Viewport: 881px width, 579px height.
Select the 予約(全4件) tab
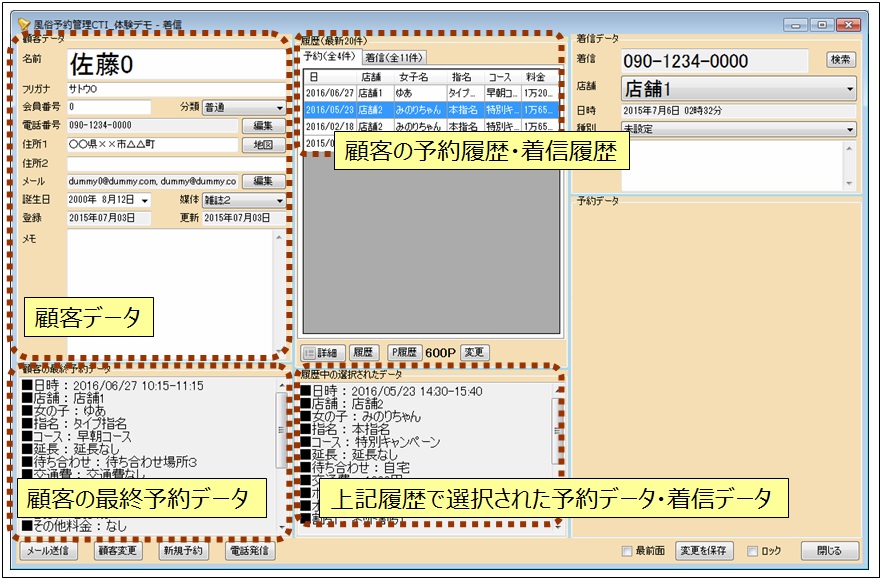coord(332,57)
